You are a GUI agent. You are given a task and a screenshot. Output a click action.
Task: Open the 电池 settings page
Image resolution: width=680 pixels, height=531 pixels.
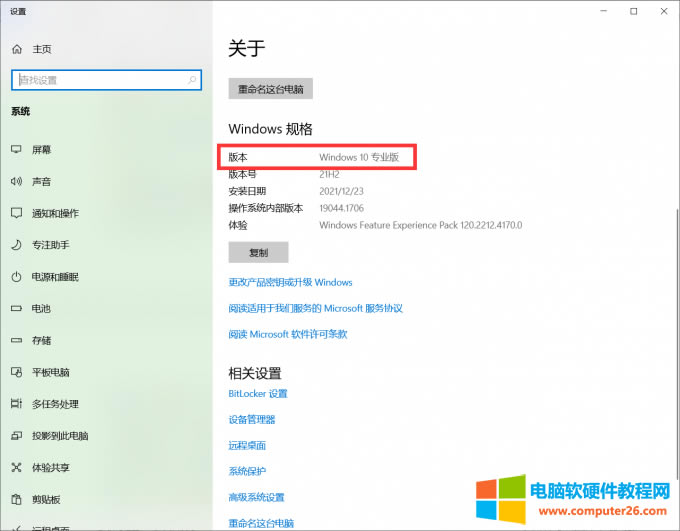[42, 308]
